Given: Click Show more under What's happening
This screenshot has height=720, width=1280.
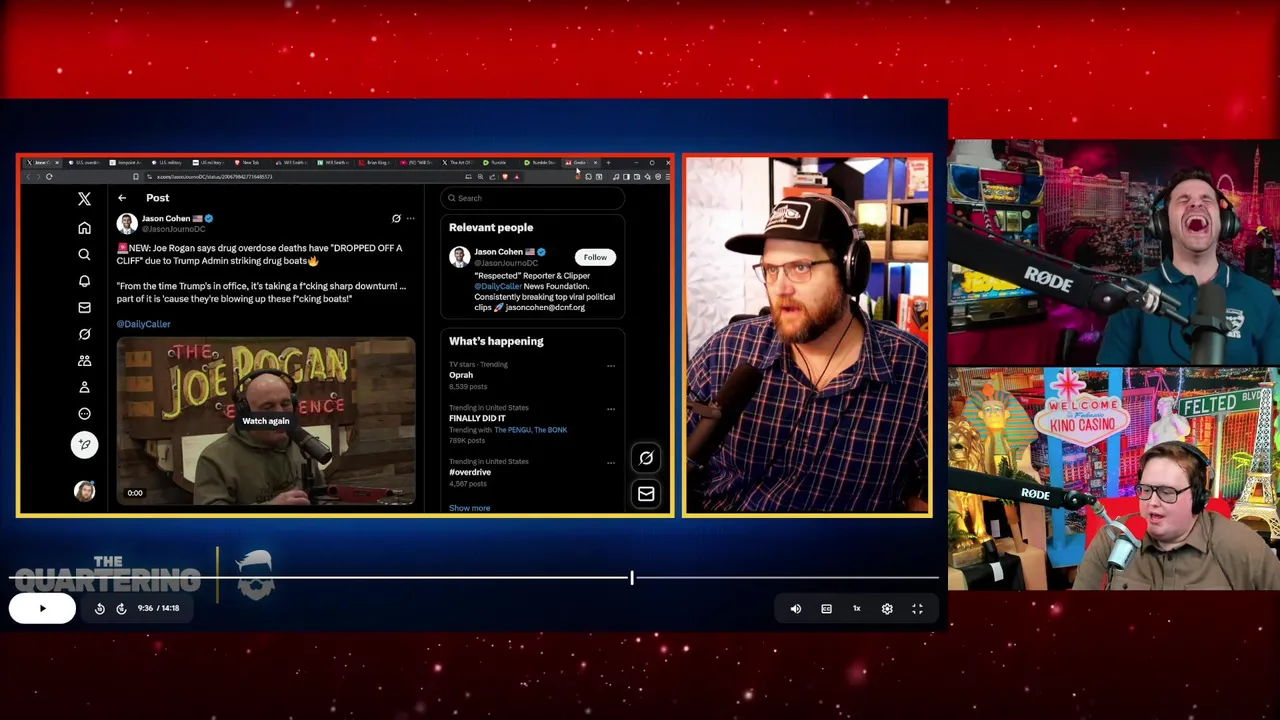Looking at the screenshot, I should [469, 508].
